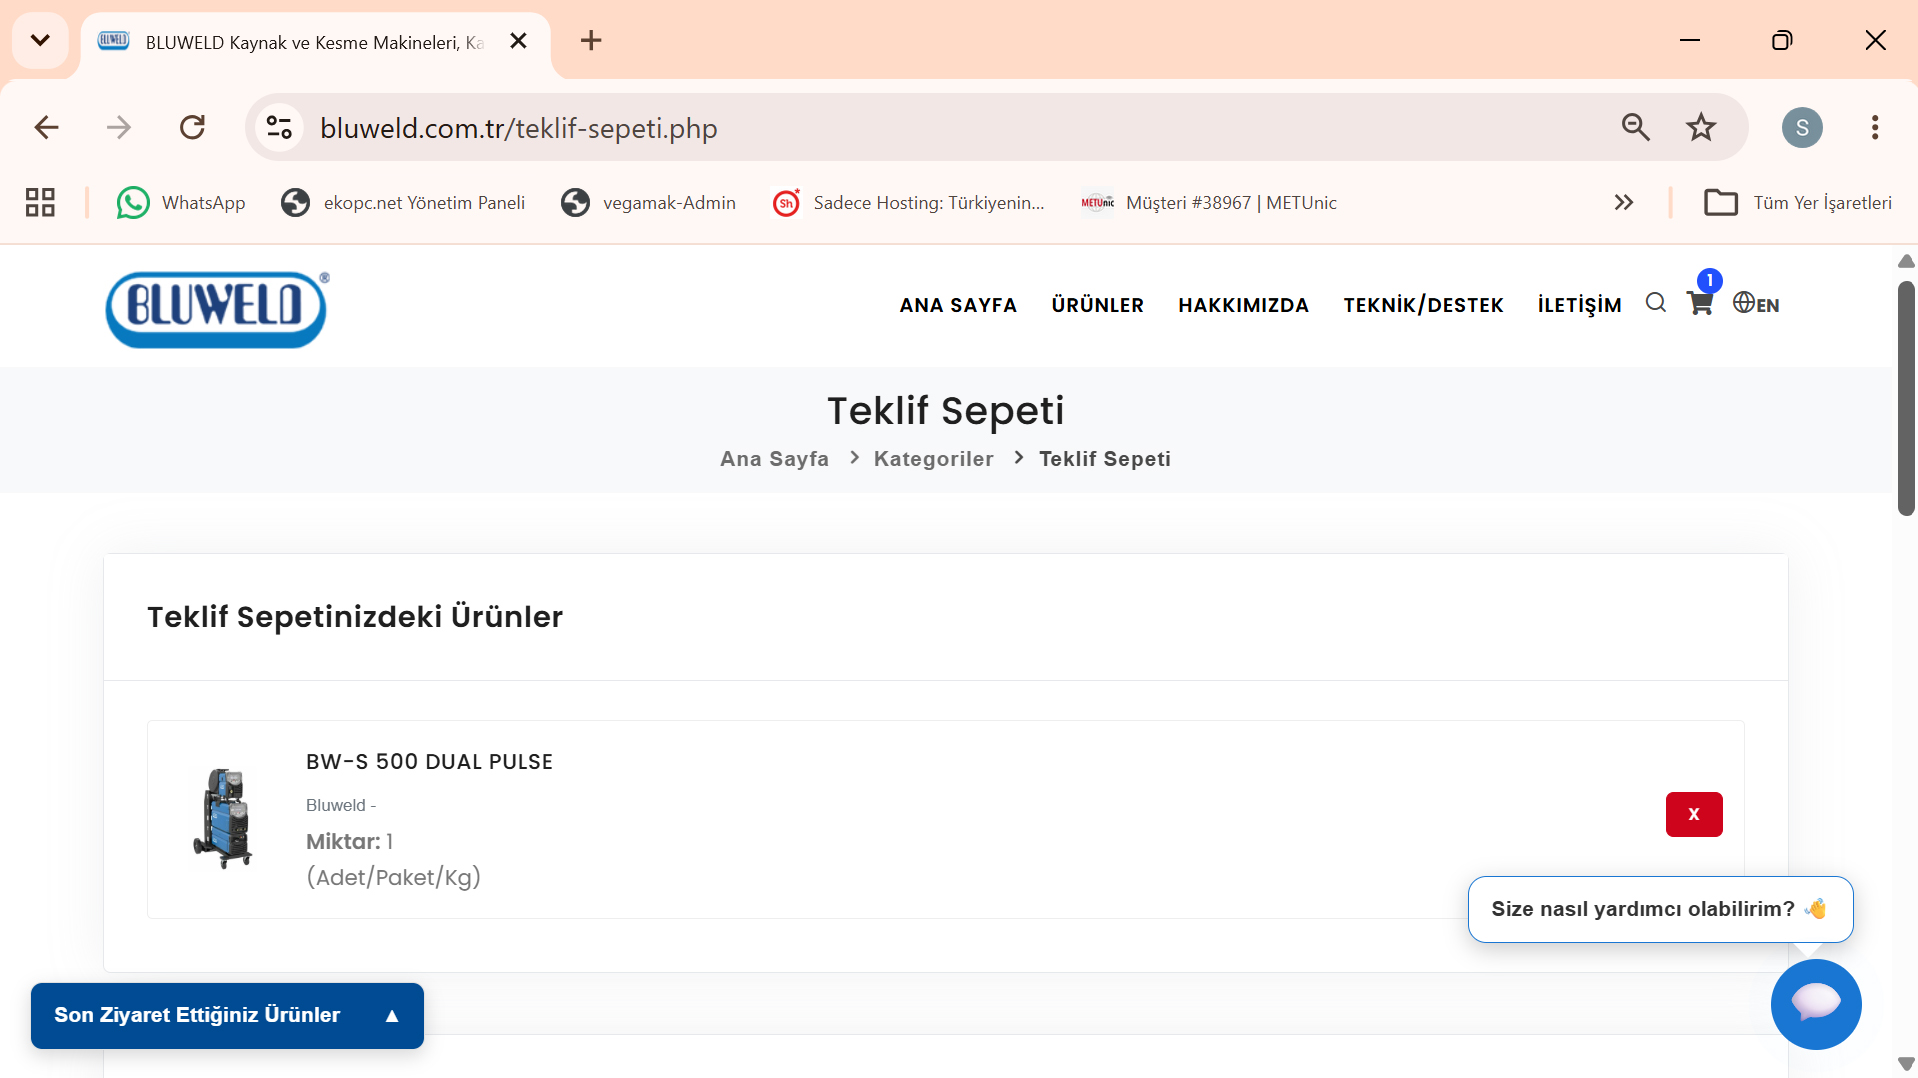Screen dimensions: 1918x1078
Task: Switch language to EN
Action: point(1756,304)
